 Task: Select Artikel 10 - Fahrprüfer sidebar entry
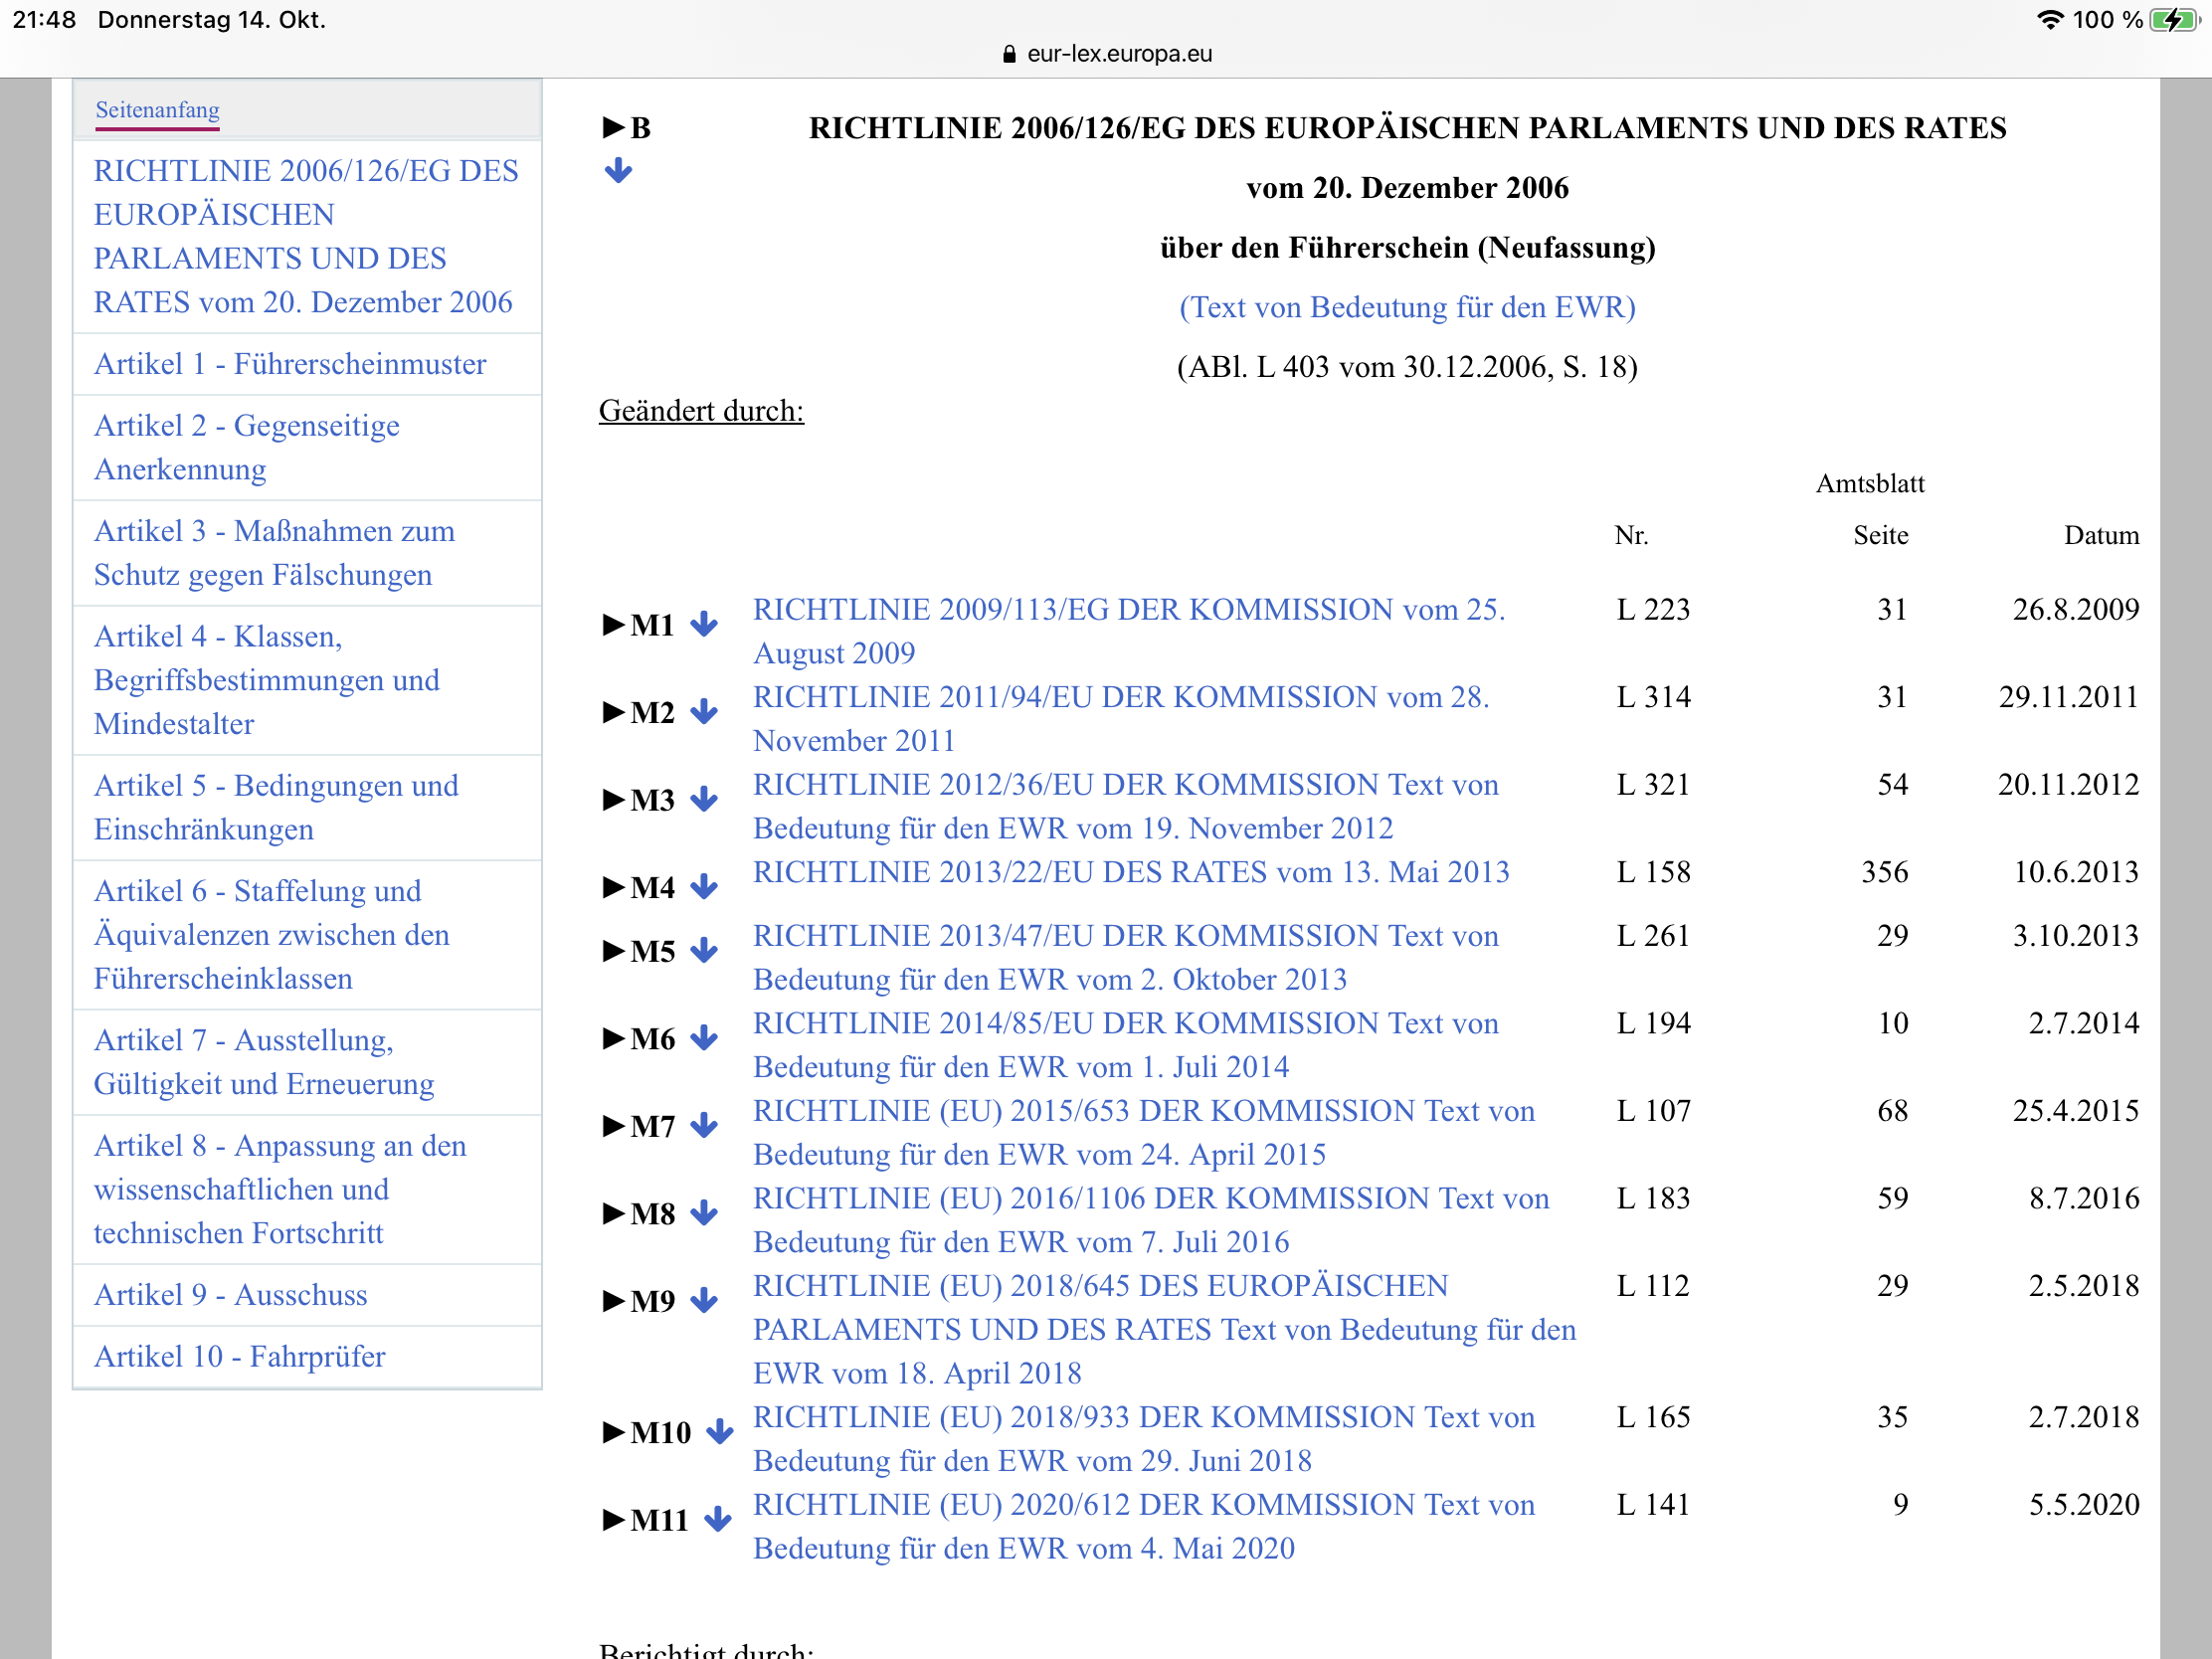point(239,1357)
